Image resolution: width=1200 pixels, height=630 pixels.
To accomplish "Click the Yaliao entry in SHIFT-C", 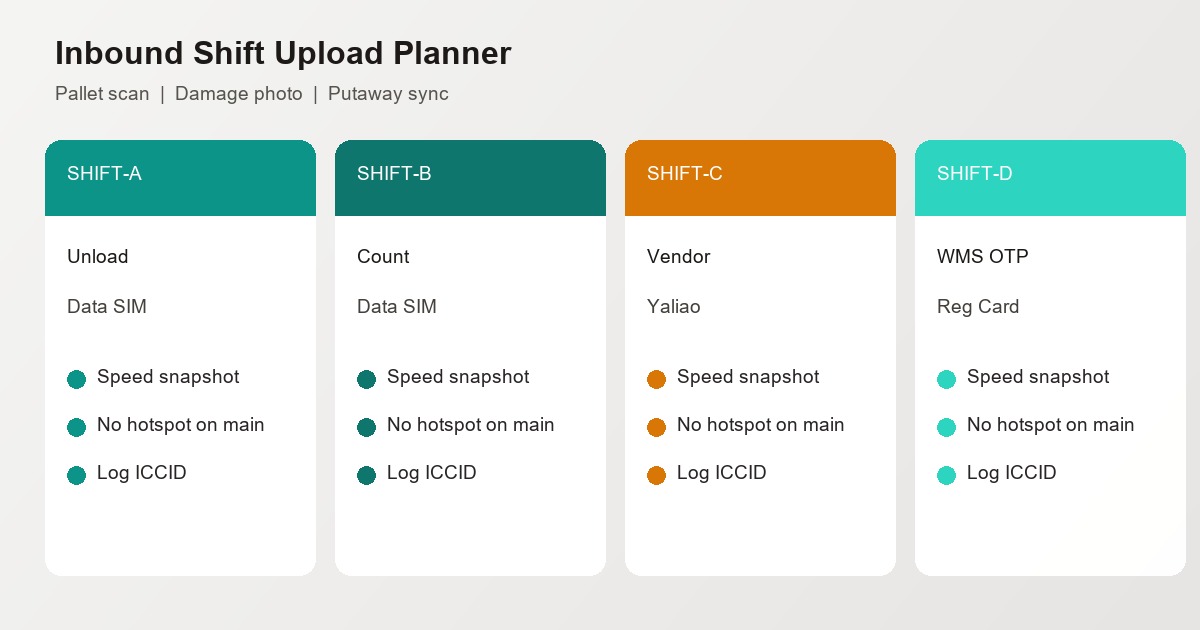I will click(x=674, y=307).
